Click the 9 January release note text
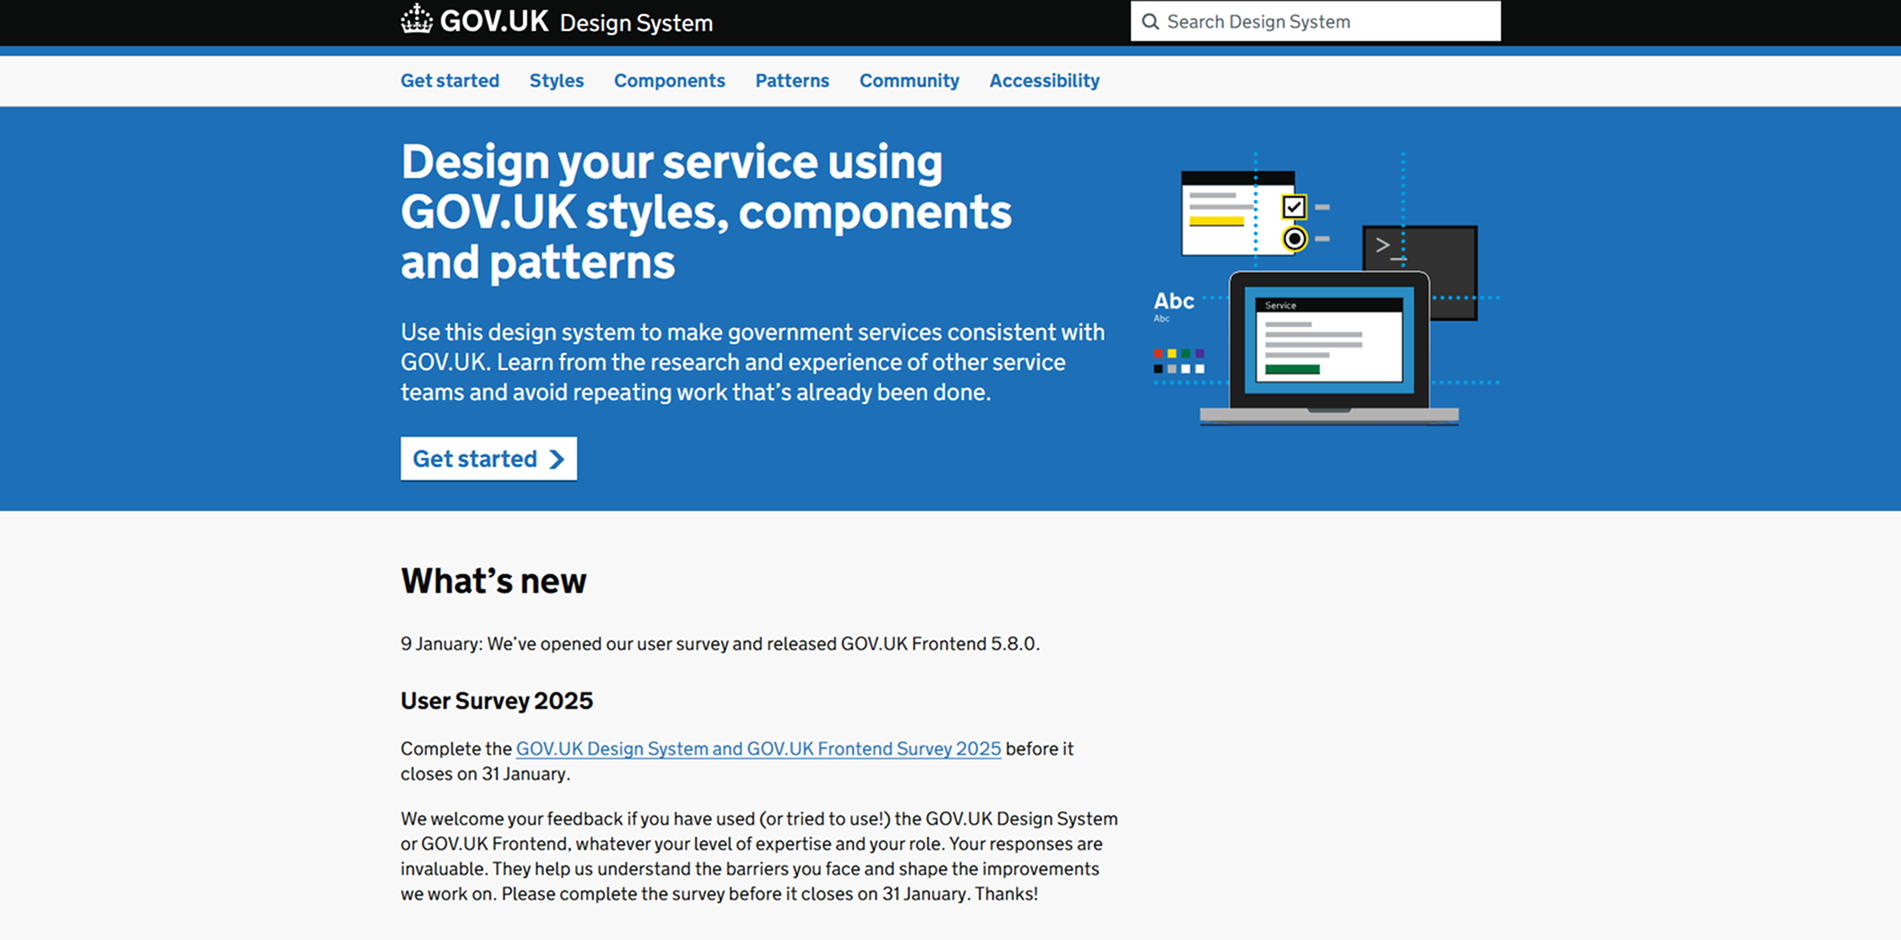 (720, 644)
